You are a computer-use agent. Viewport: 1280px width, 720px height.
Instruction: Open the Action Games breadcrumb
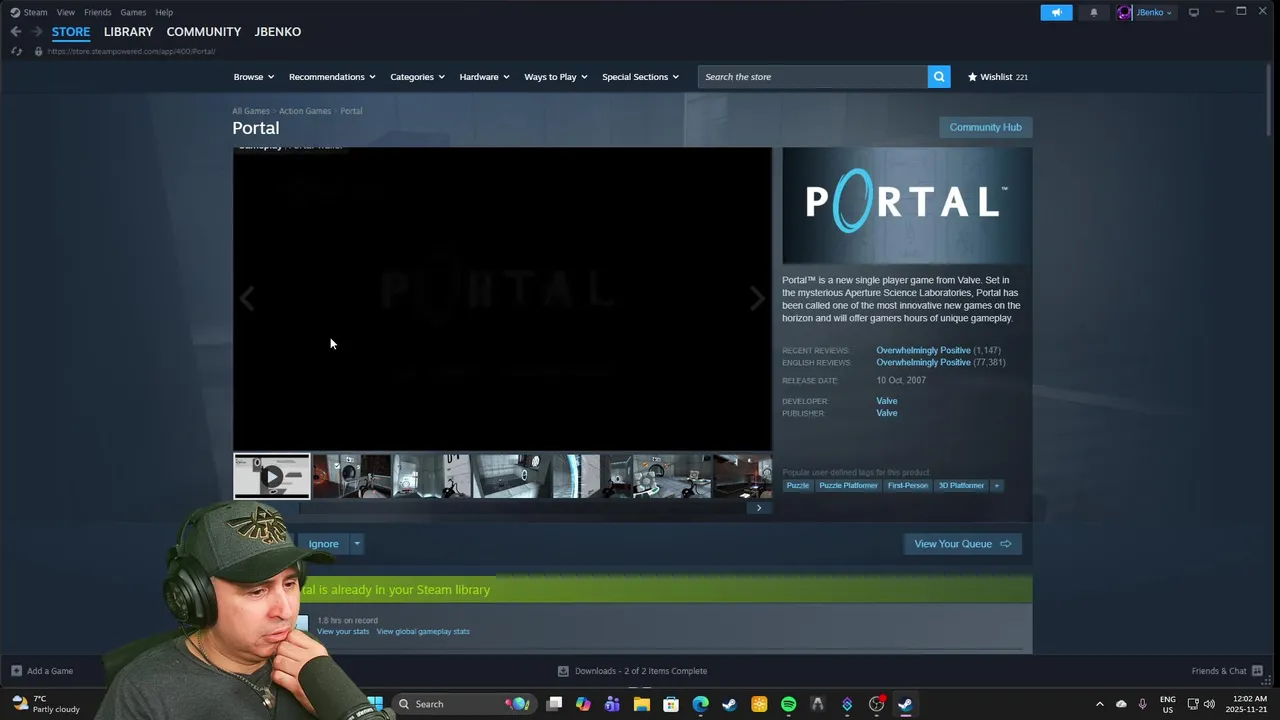pos(305,111)
